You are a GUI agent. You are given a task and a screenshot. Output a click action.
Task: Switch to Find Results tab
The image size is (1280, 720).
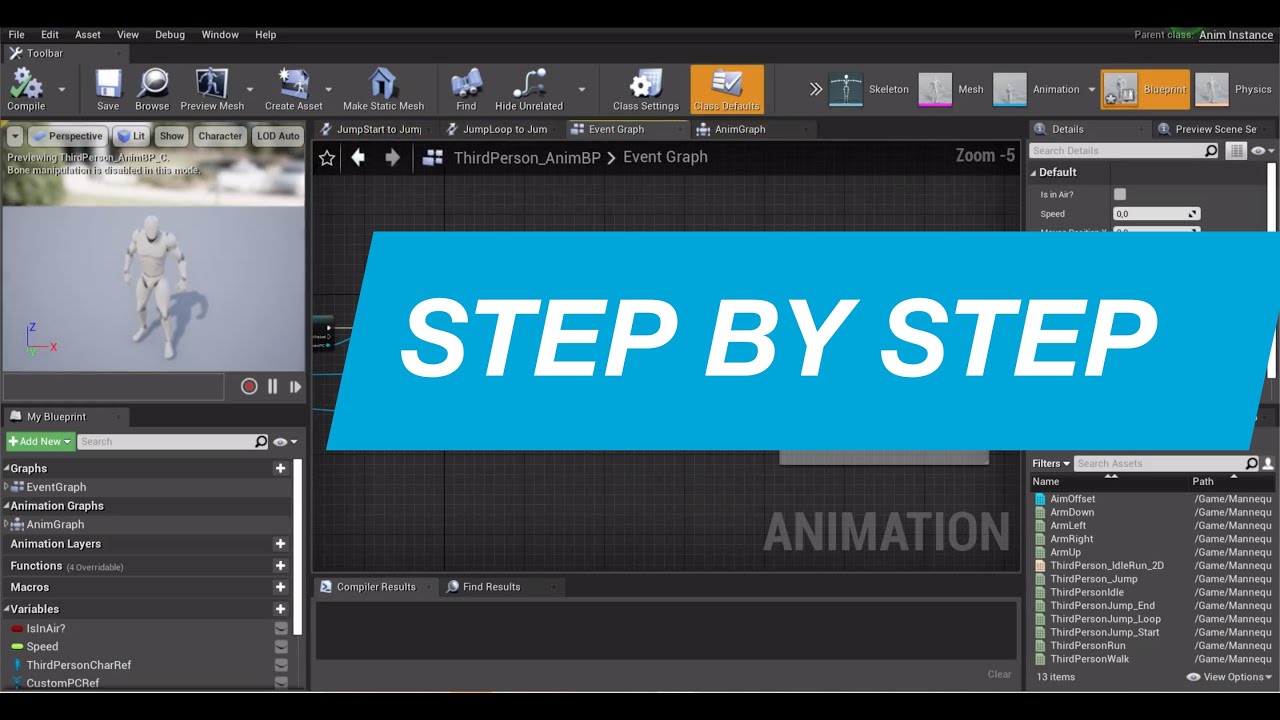(x=492, y=587)
